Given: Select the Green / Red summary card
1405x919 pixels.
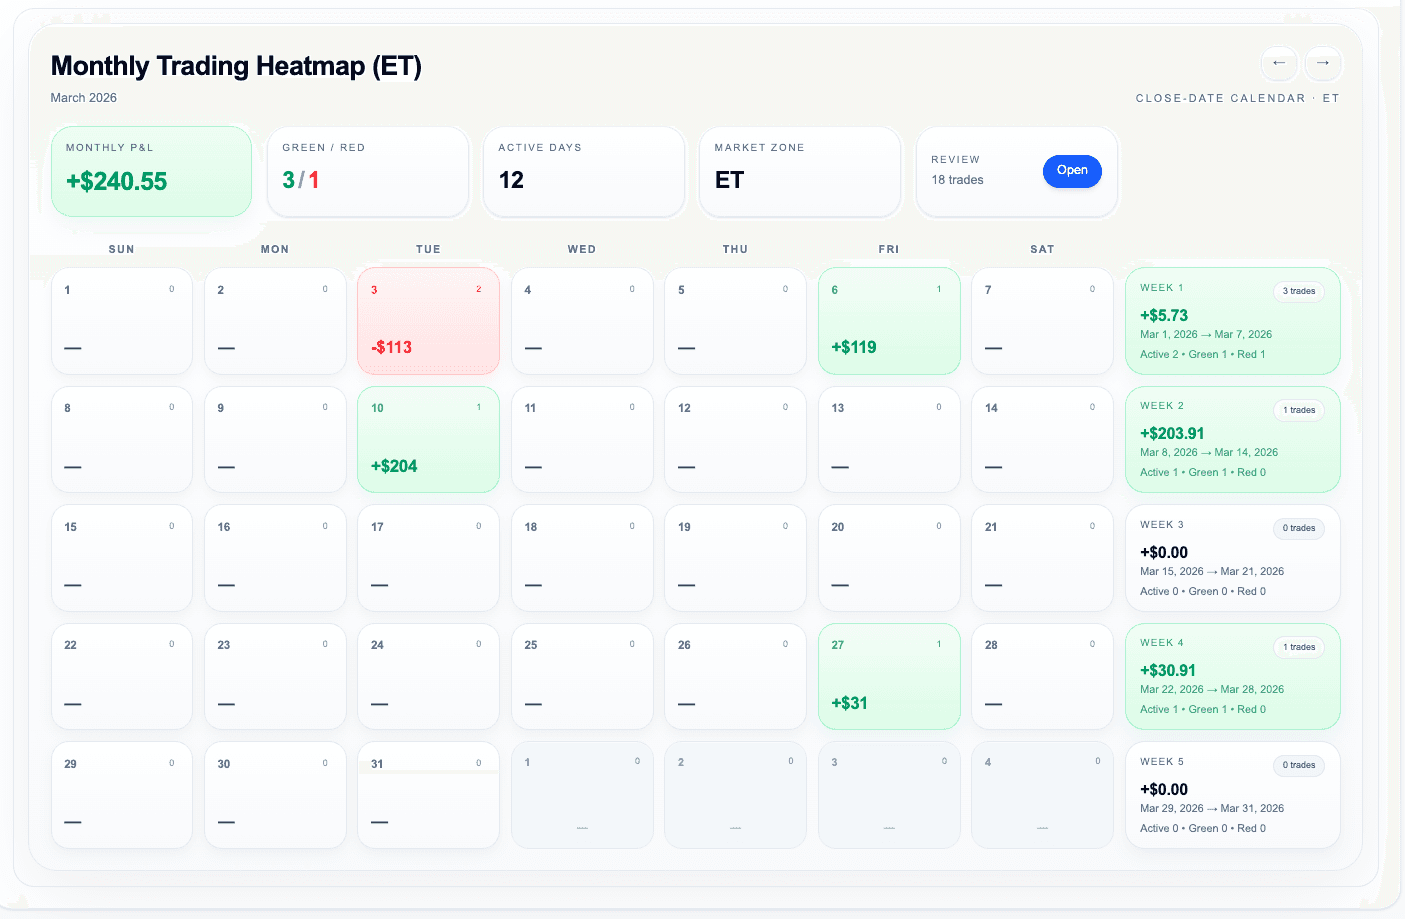Looking at the screenshot, I should click(x=368, y=171).
